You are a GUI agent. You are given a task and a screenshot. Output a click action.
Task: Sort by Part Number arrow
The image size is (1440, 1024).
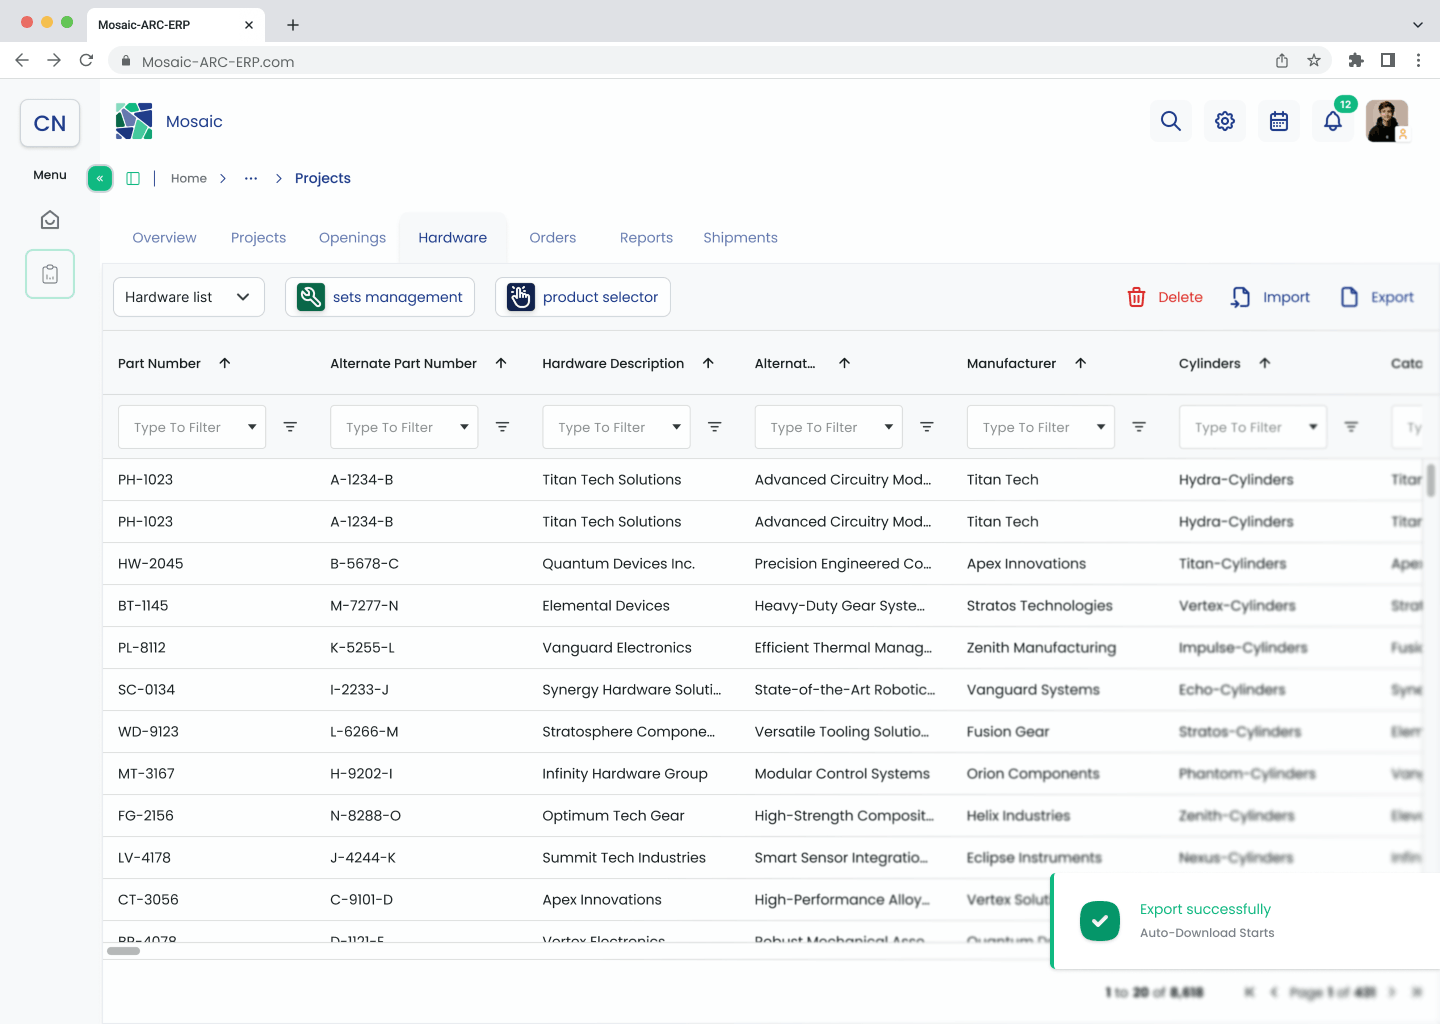(225, 363)
